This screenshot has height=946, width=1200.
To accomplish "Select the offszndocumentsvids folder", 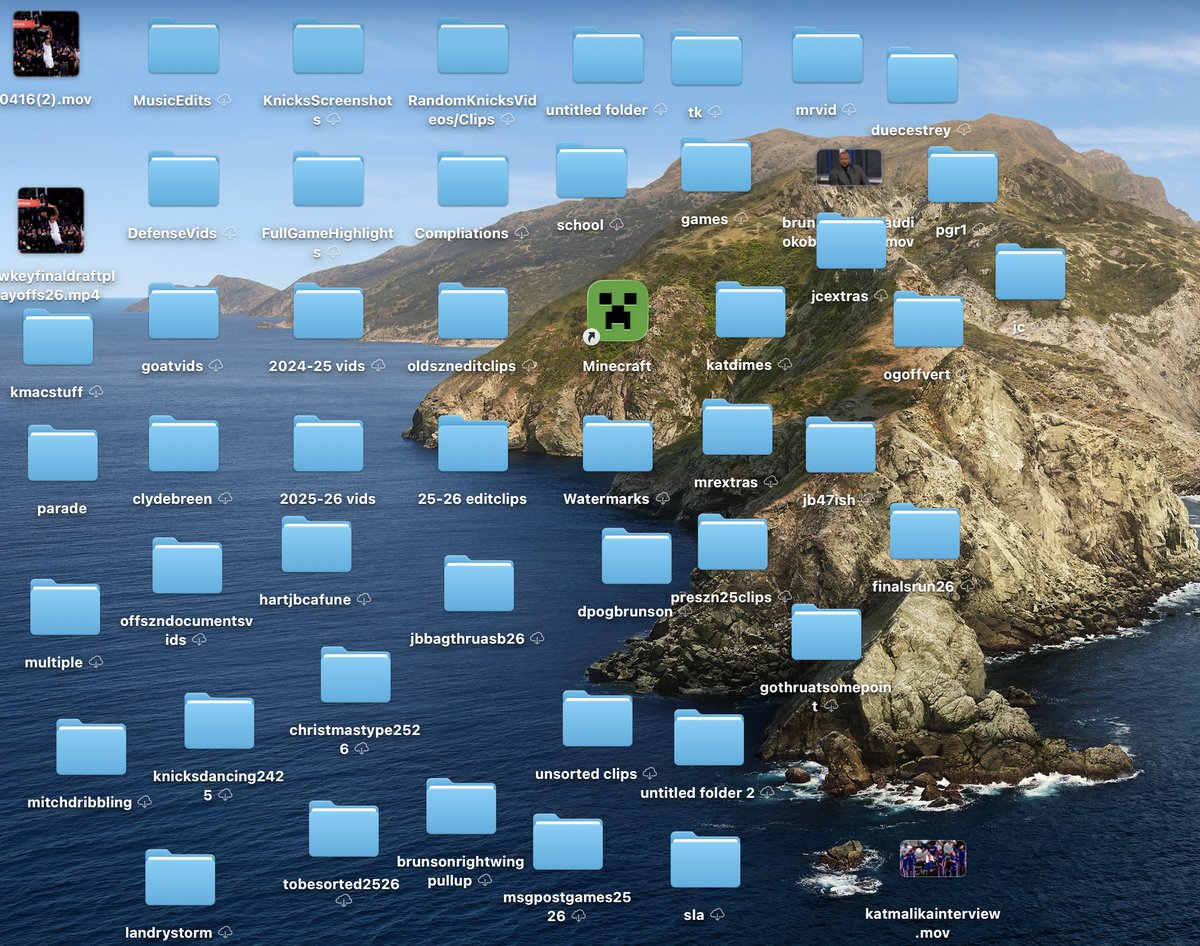I will click(x=187, y=567).
